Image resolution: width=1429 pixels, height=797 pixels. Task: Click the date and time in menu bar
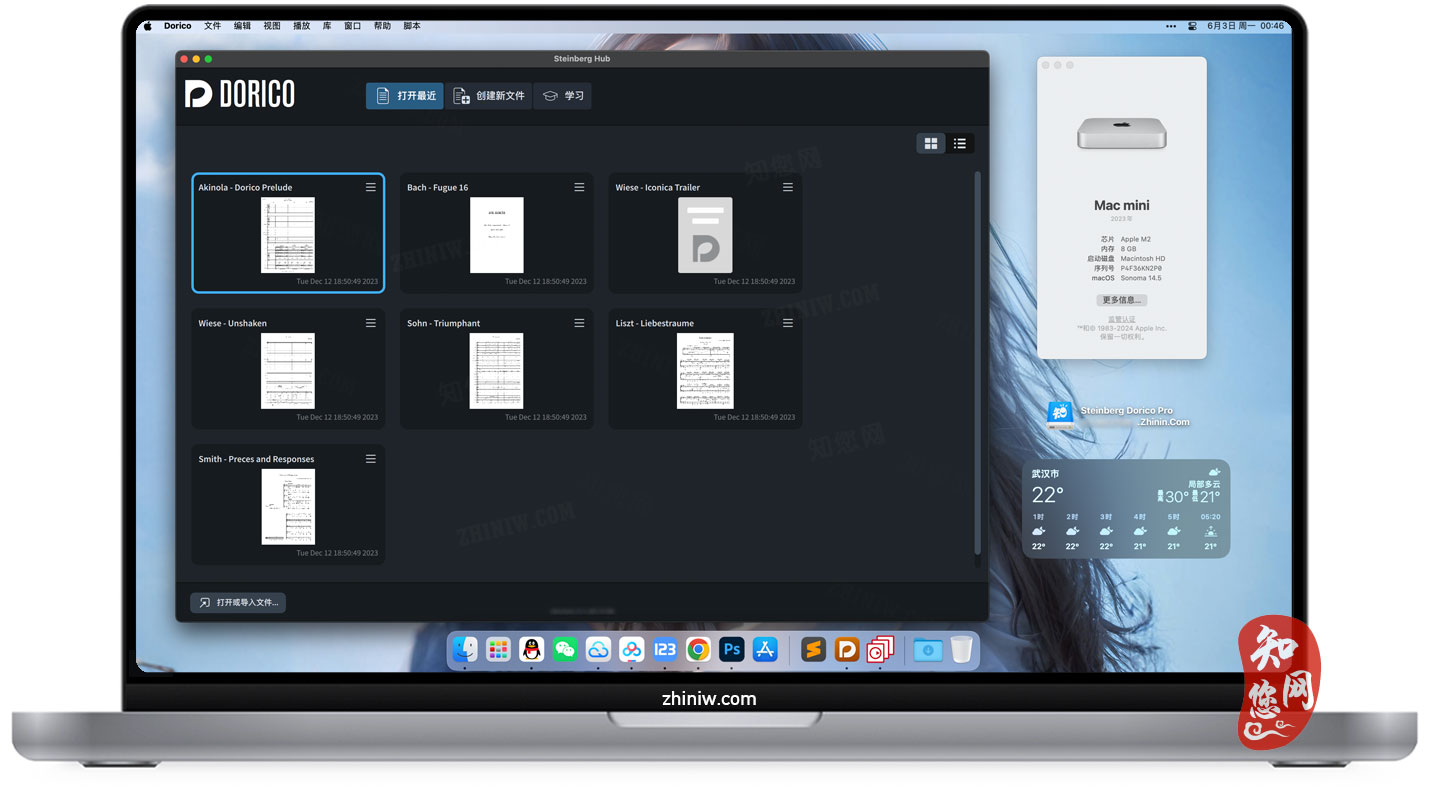[1246, 26]
